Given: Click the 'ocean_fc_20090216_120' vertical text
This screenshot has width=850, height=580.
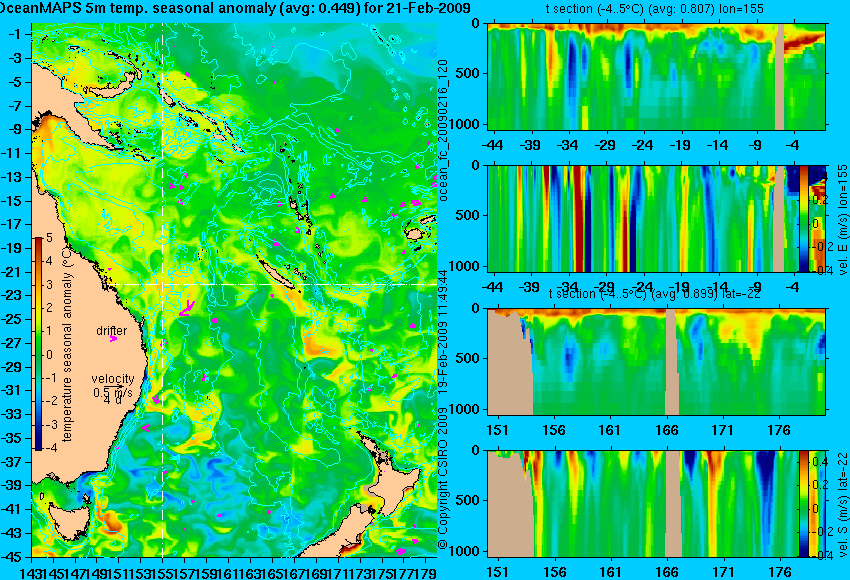Looking at the screenshot, I should pos(443,130).
